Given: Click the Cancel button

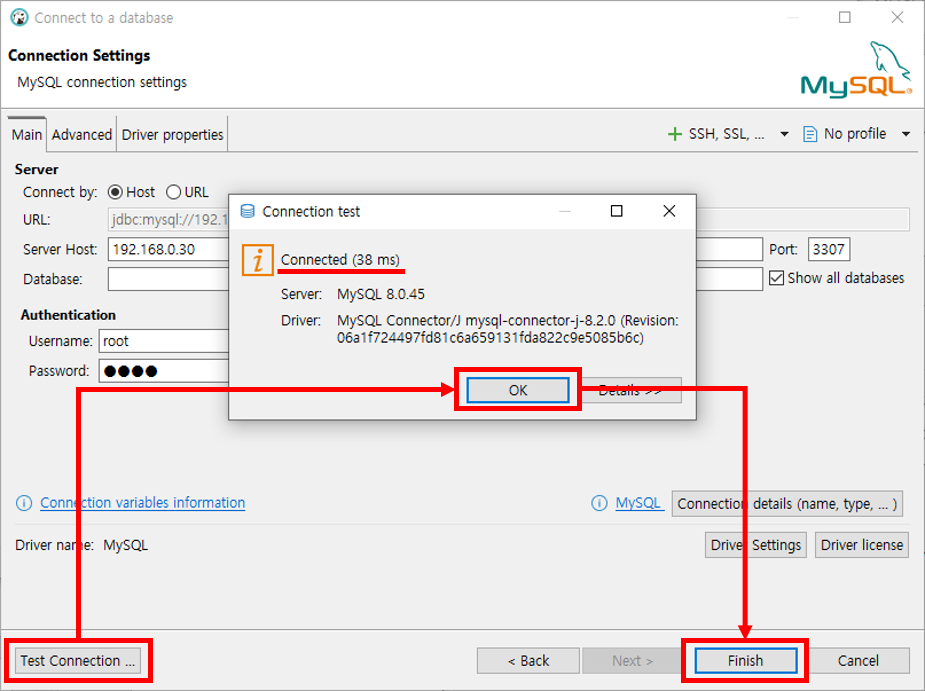Looking at the screenshot, I should tap(858, 660).
